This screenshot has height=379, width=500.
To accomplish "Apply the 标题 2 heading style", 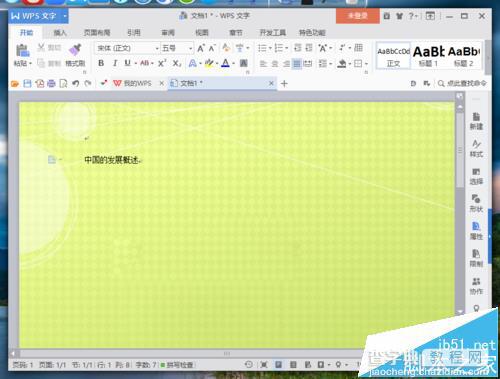I will pyautogui.click(x=464, y=56).
